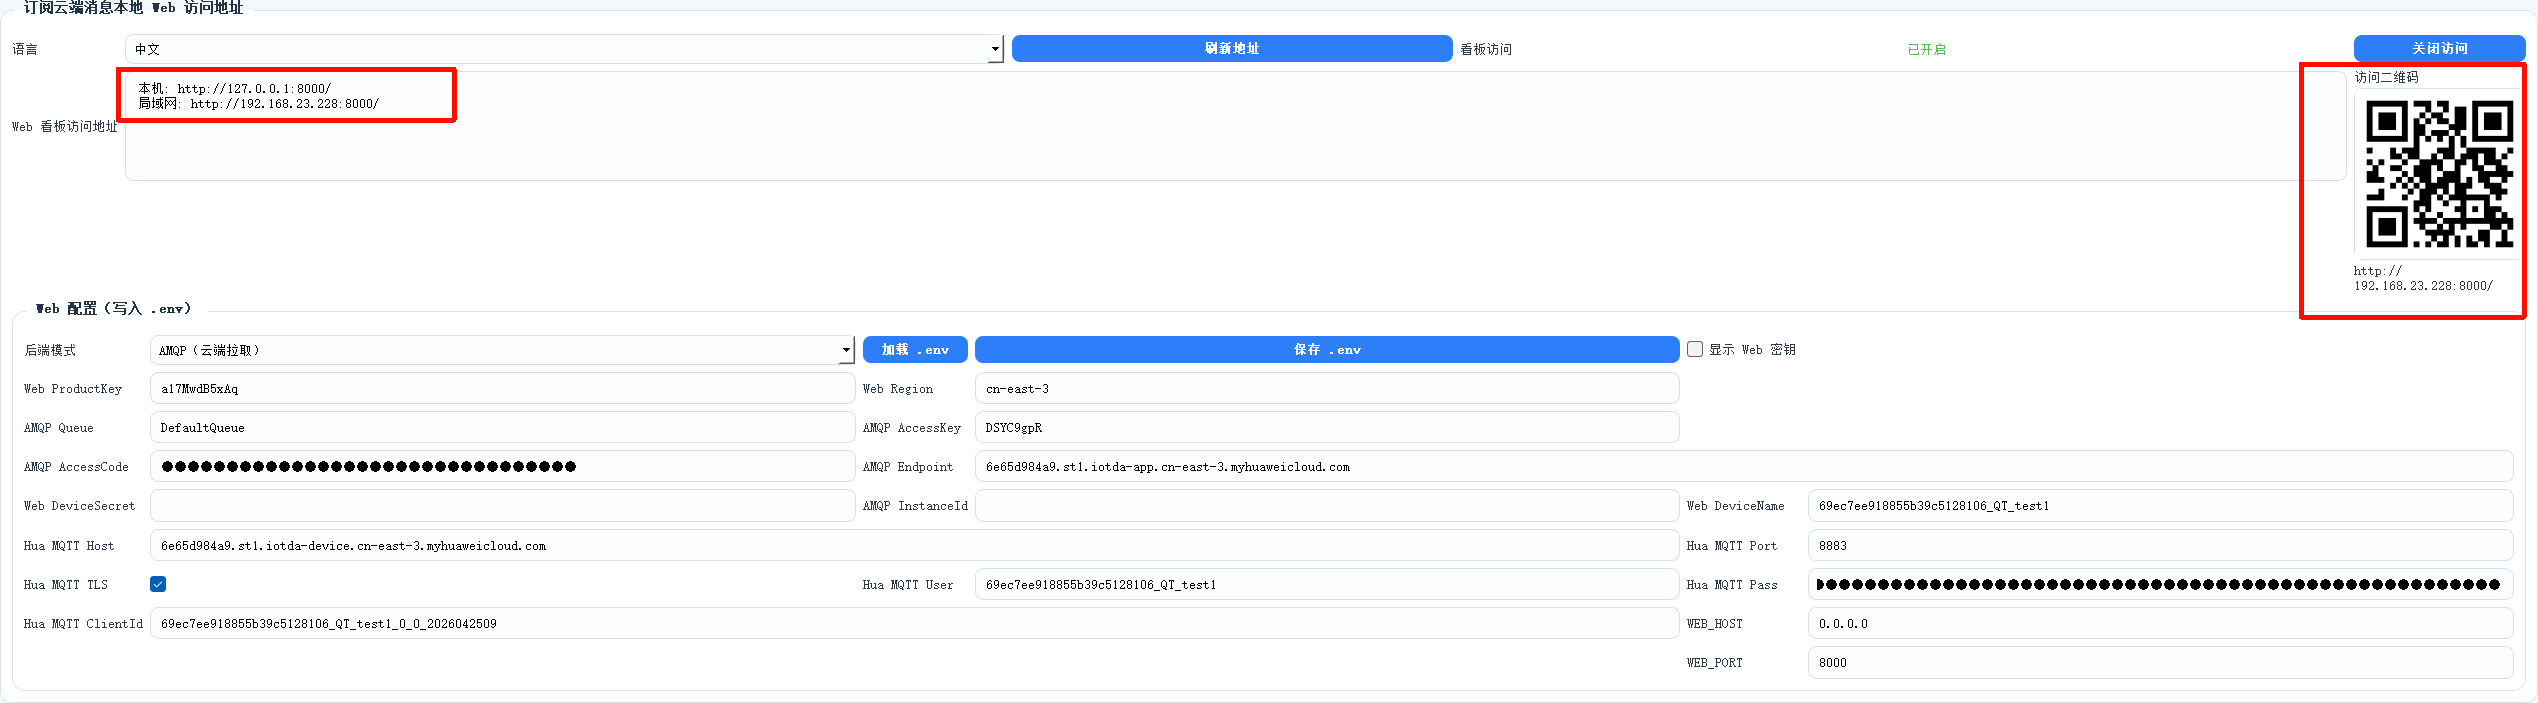Click the Web ProductKey input field
This screenshot has height=703, width=2538.
coord(502,389)
